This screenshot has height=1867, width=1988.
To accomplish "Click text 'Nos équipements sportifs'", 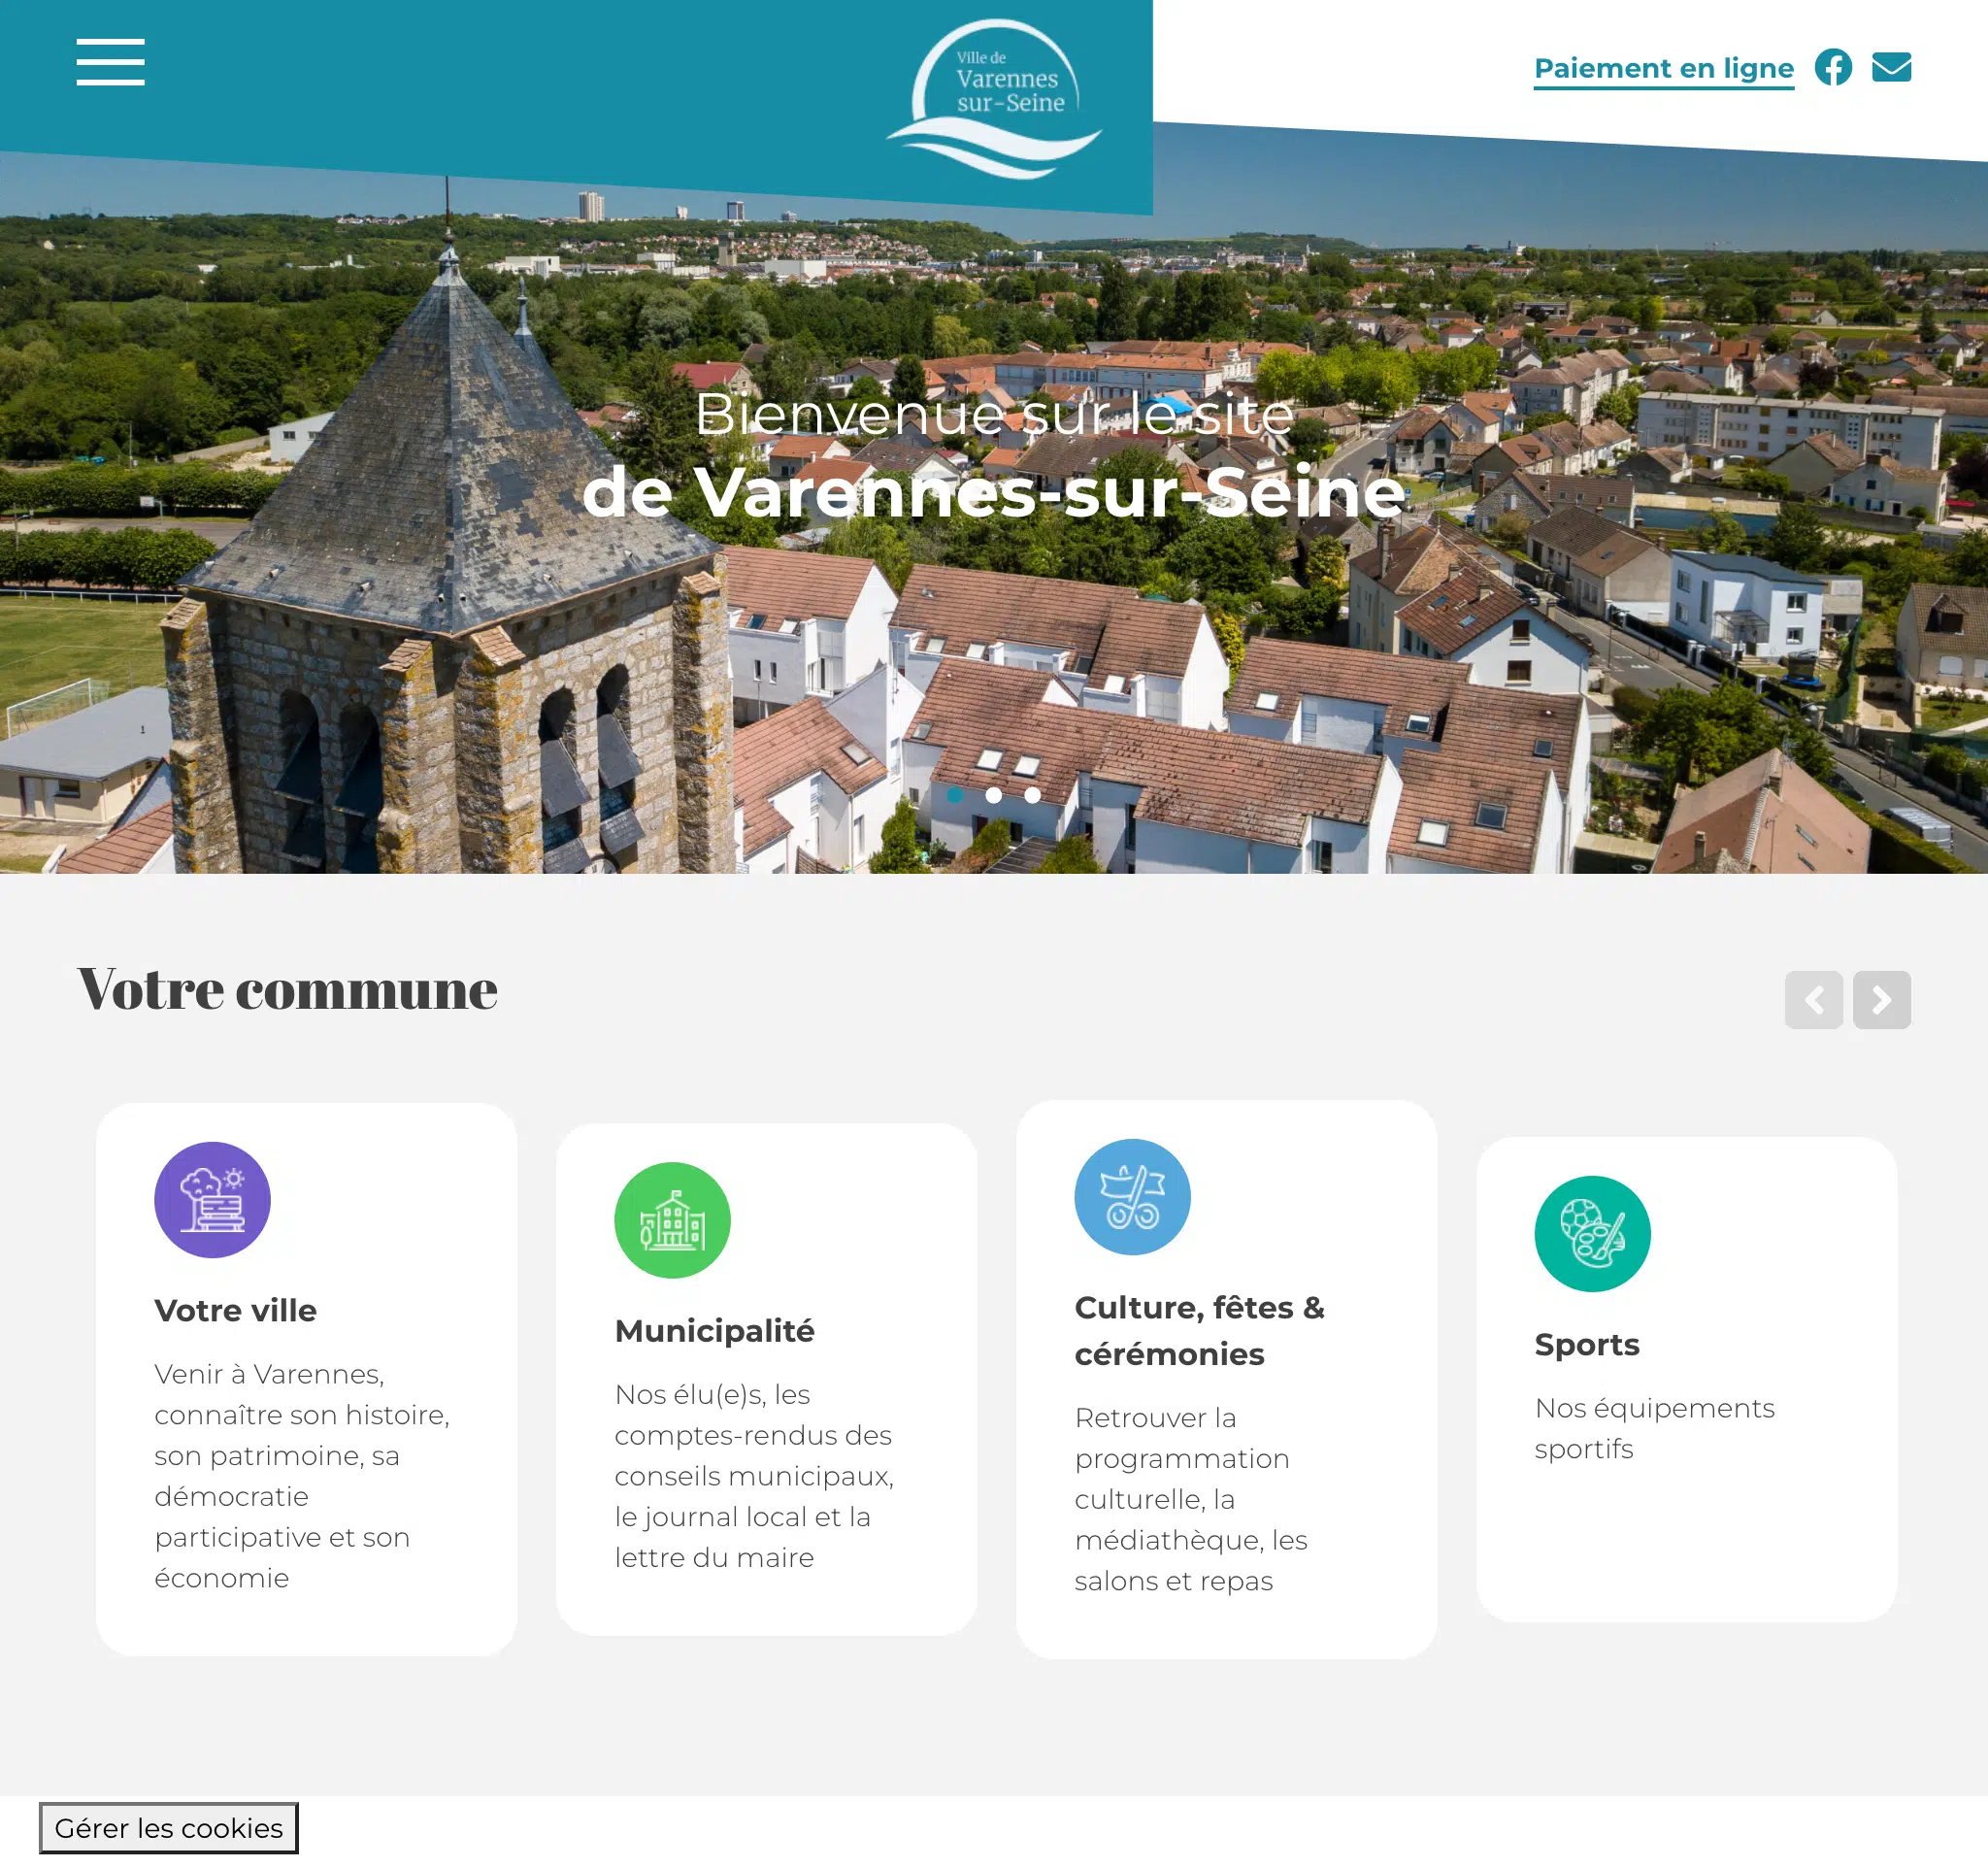I will coord(1654,1428).
